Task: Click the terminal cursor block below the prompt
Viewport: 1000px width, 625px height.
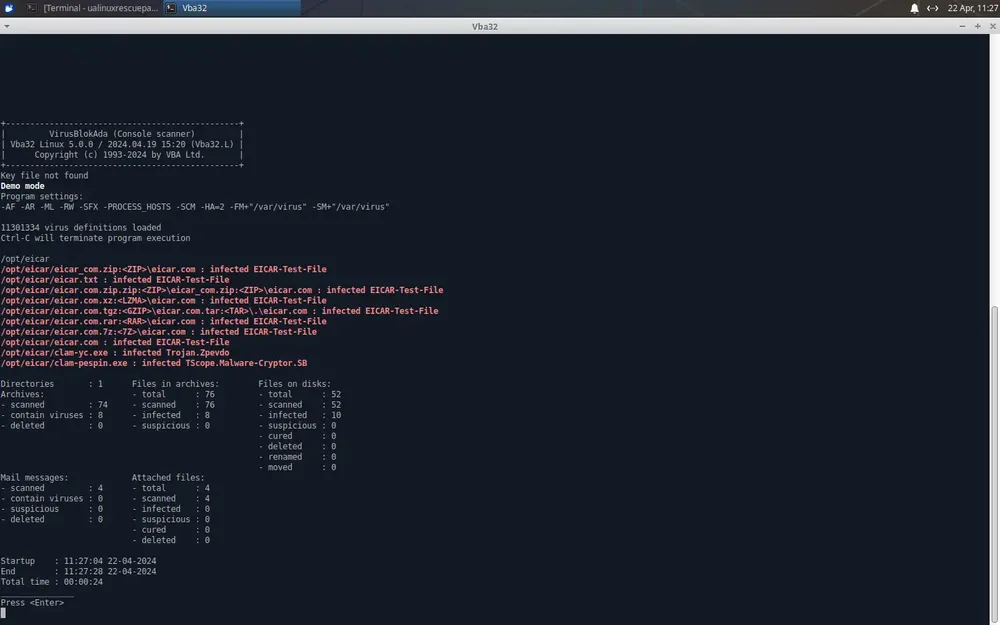Action: click(x=3, y=614)
